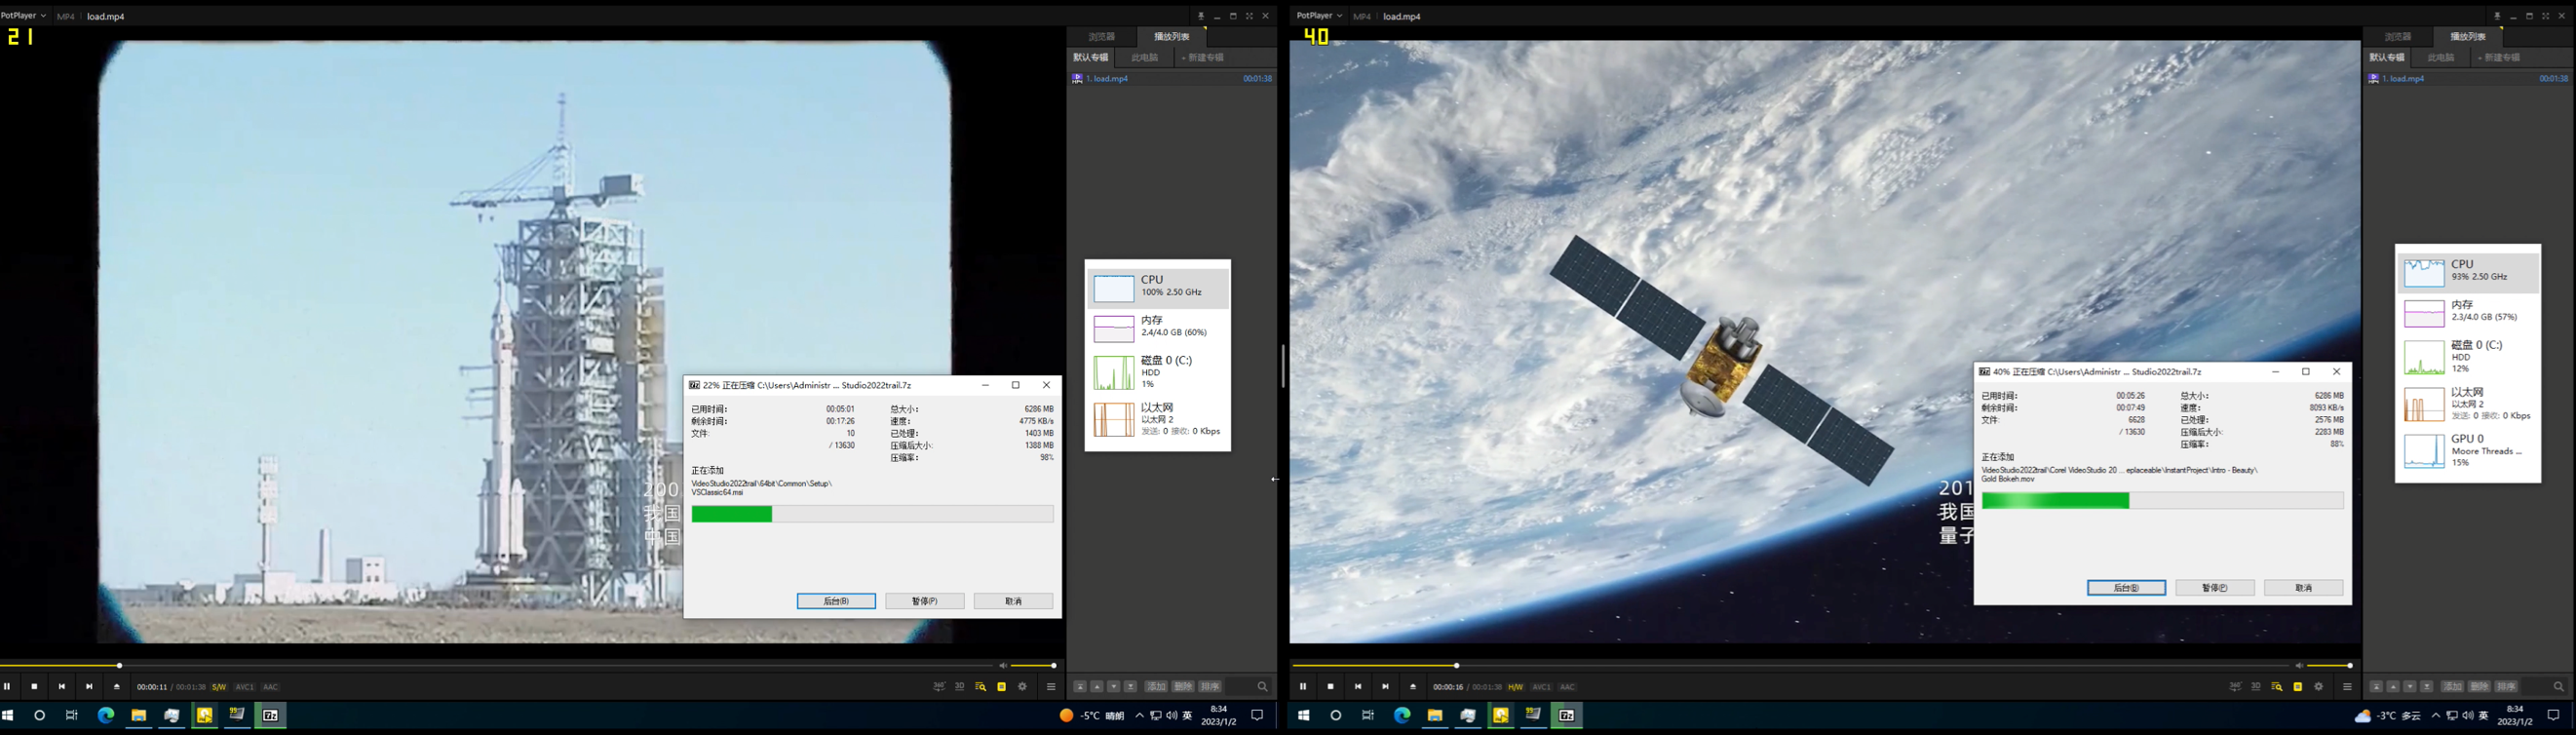Open the PotPlayer dropdown above the satellite video

click(x=1320, y=16)
